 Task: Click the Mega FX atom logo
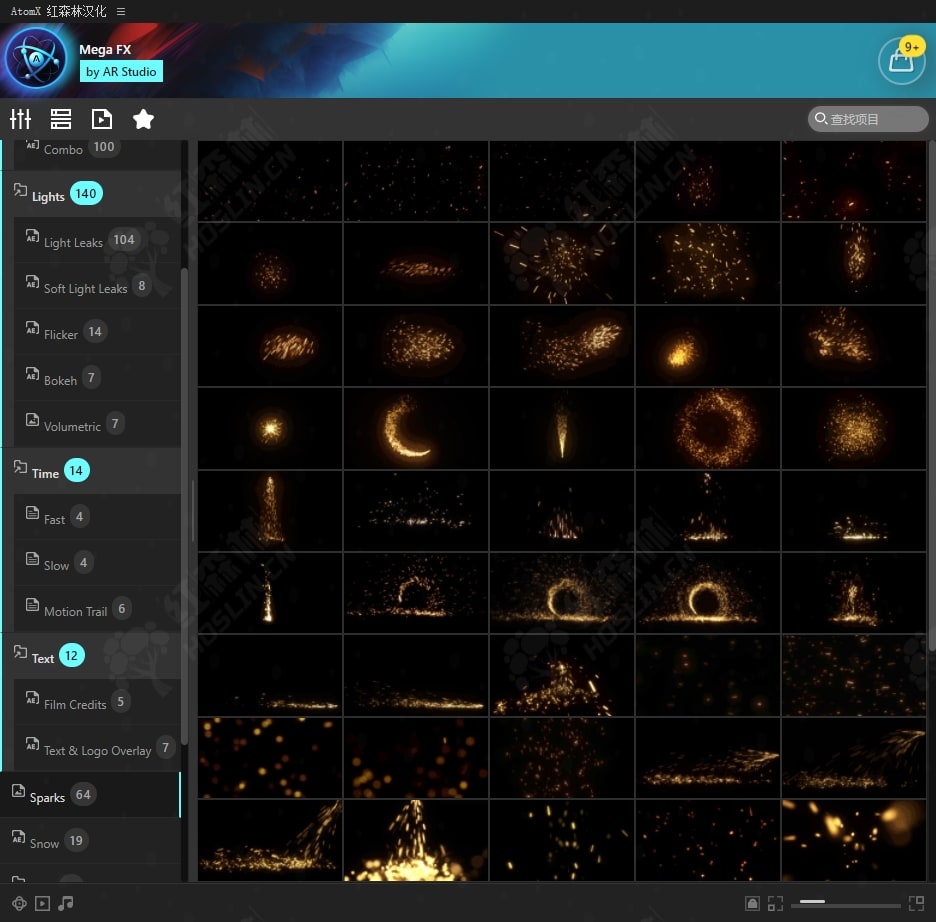coord(36,58)
